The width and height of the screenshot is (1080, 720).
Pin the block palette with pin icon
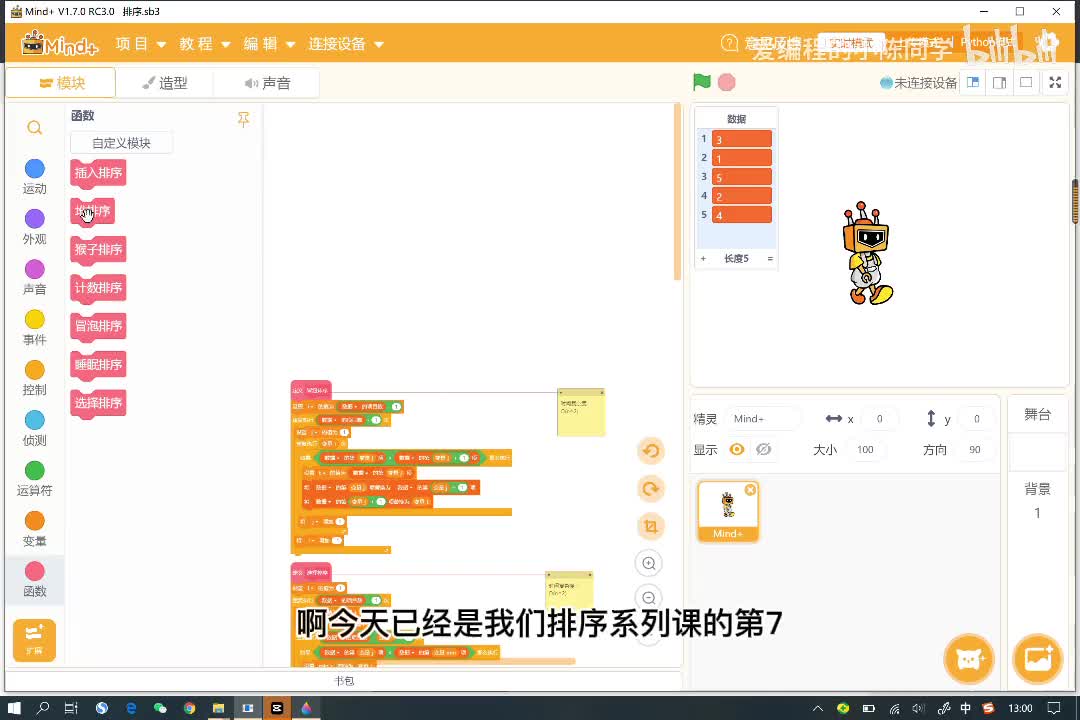(x=243, y=119)
